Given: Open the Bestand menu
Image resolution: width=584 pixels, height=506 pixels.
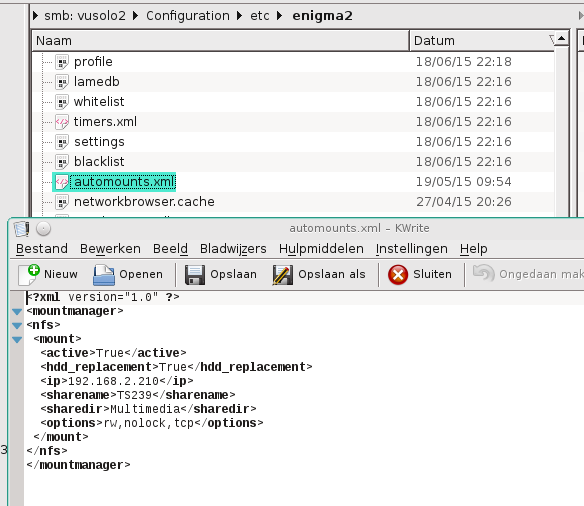Looking at the screenshot, I should pyautogui.click(x=42, y=249).
